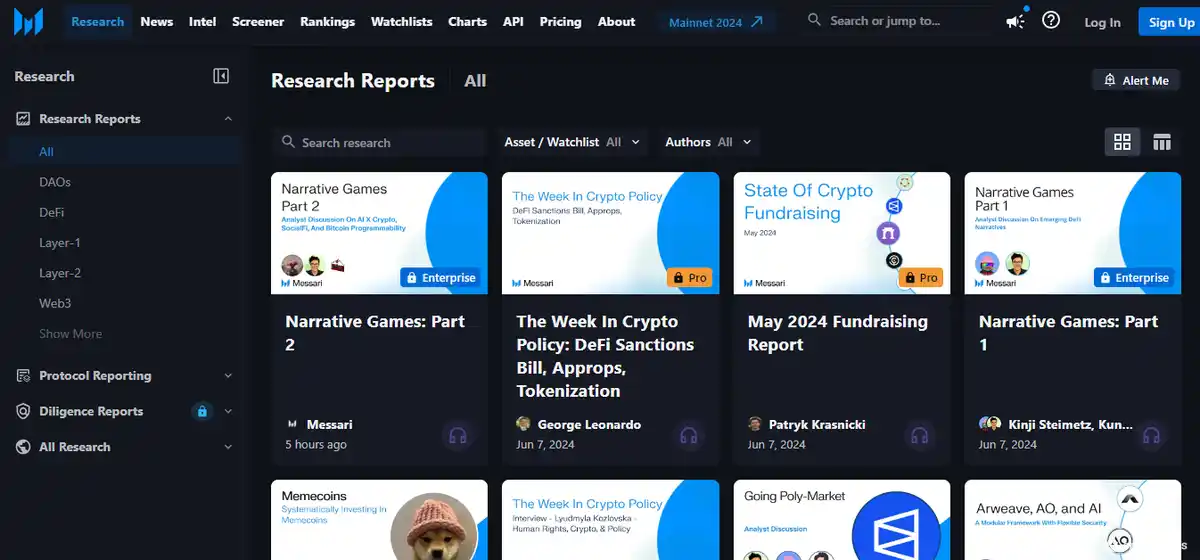Open the About nav item

click(616, 21)
